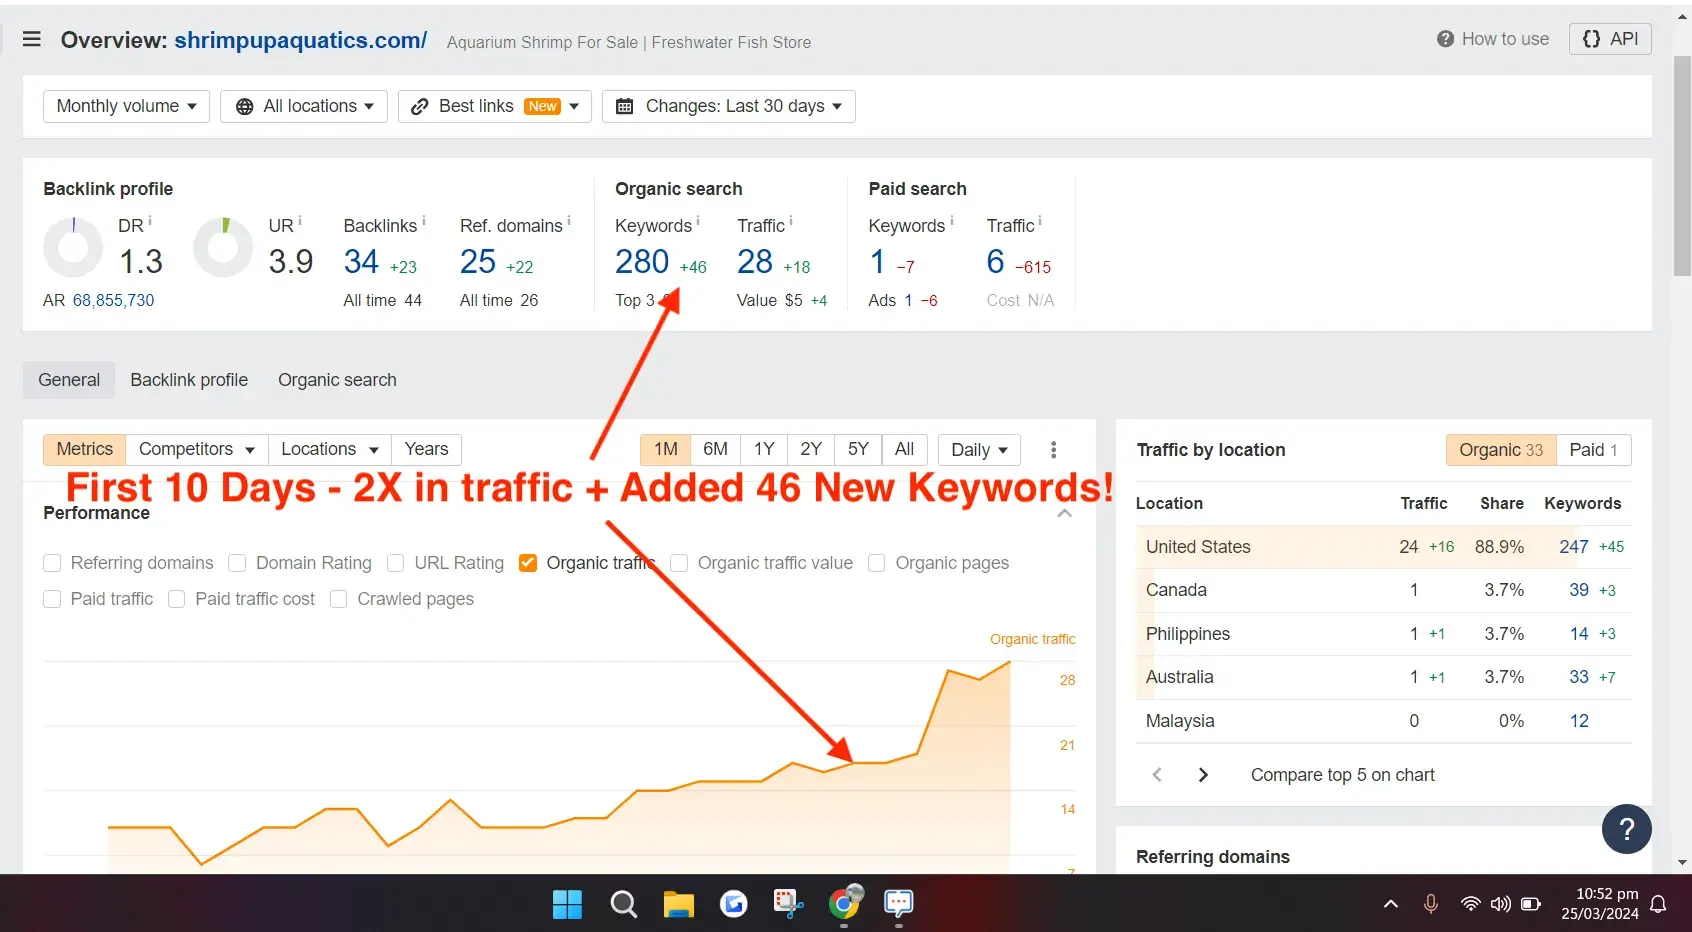Screen dimensions: 1692x932
Task: Open the hamburger menu icon
Action: pyautogui.click(x=32, y=39)
